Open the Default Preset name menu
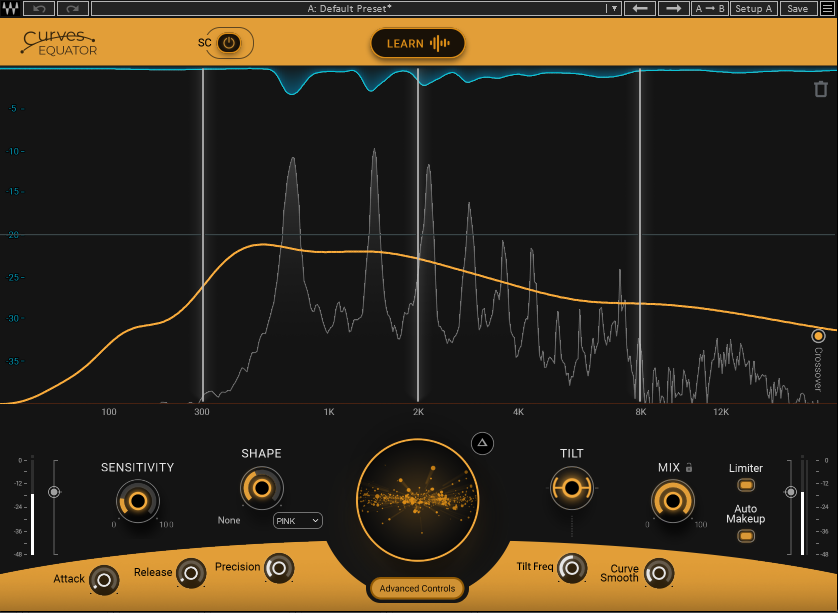Viewport: 838px width, 613px height. (350, 9)
